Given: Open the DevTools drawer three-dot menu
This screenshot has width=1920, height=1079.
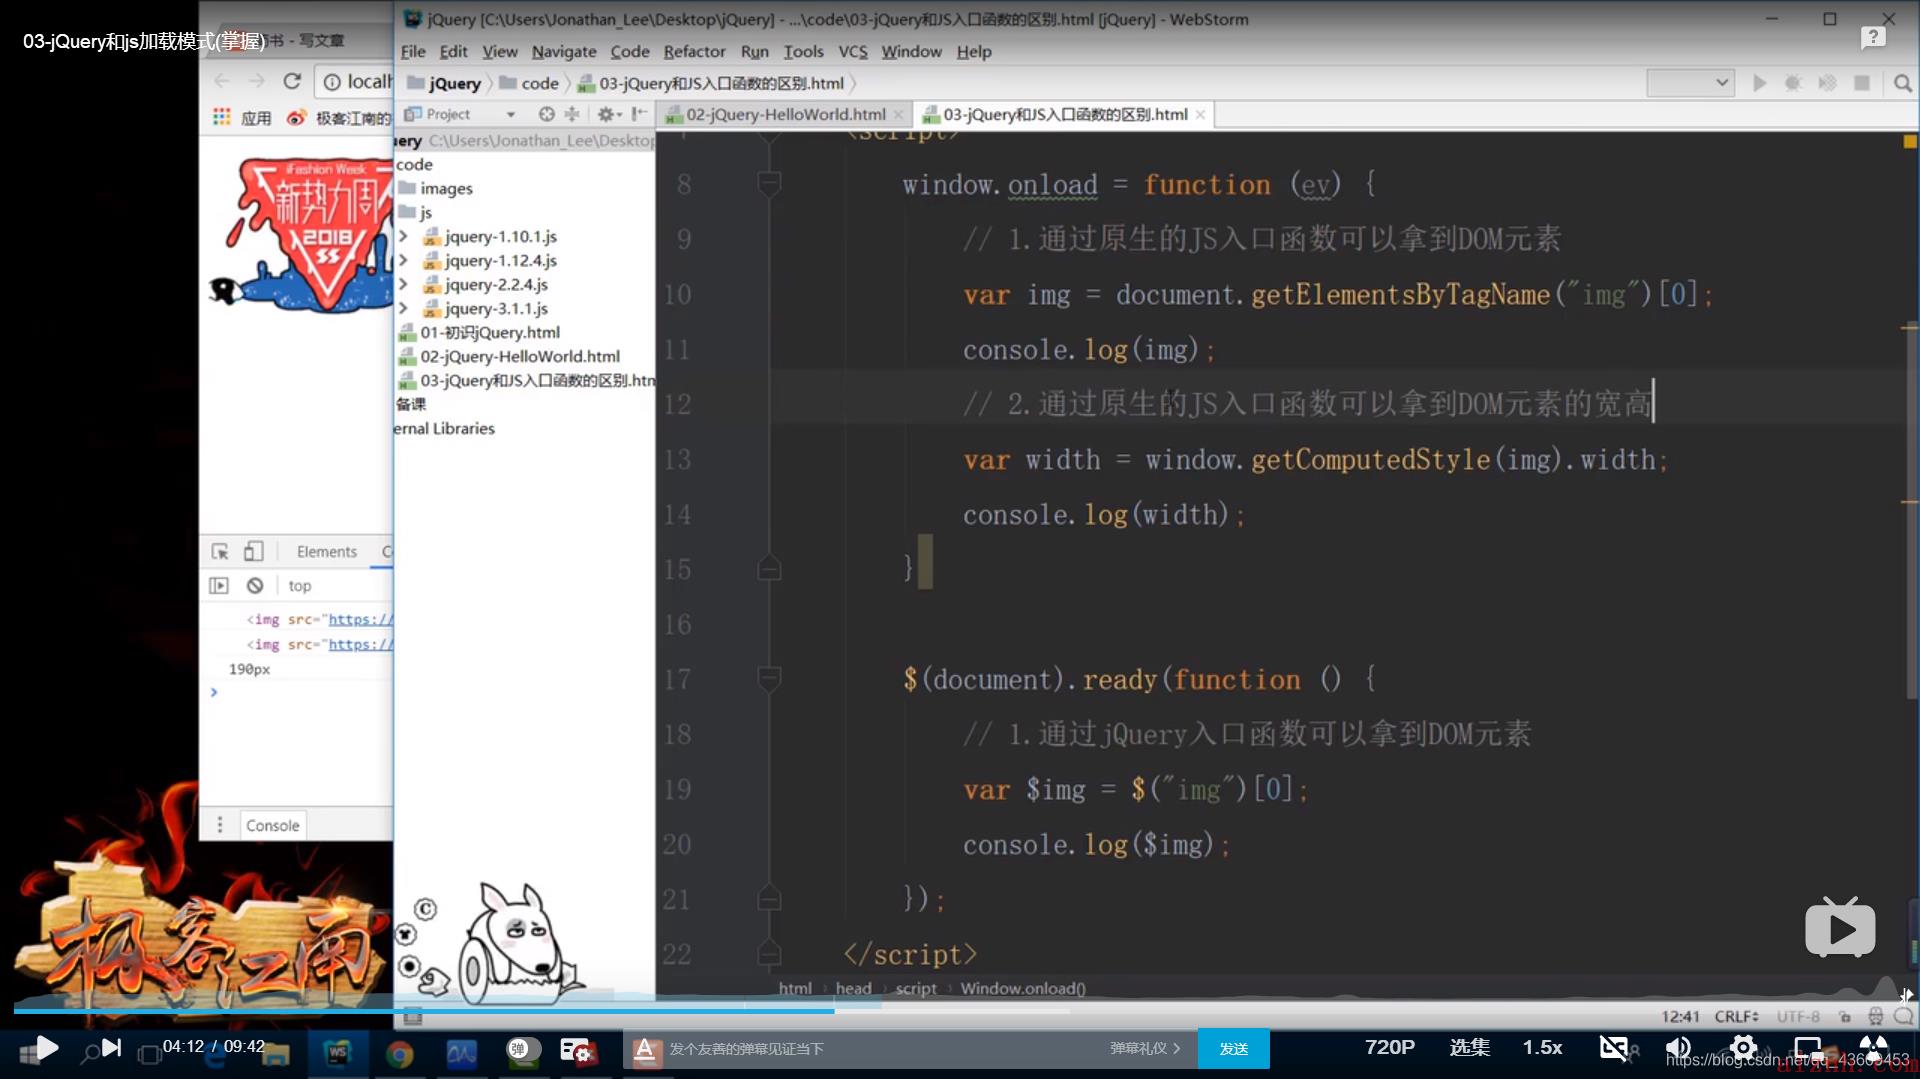Looking at the screenshot, I should pos(220,824).
